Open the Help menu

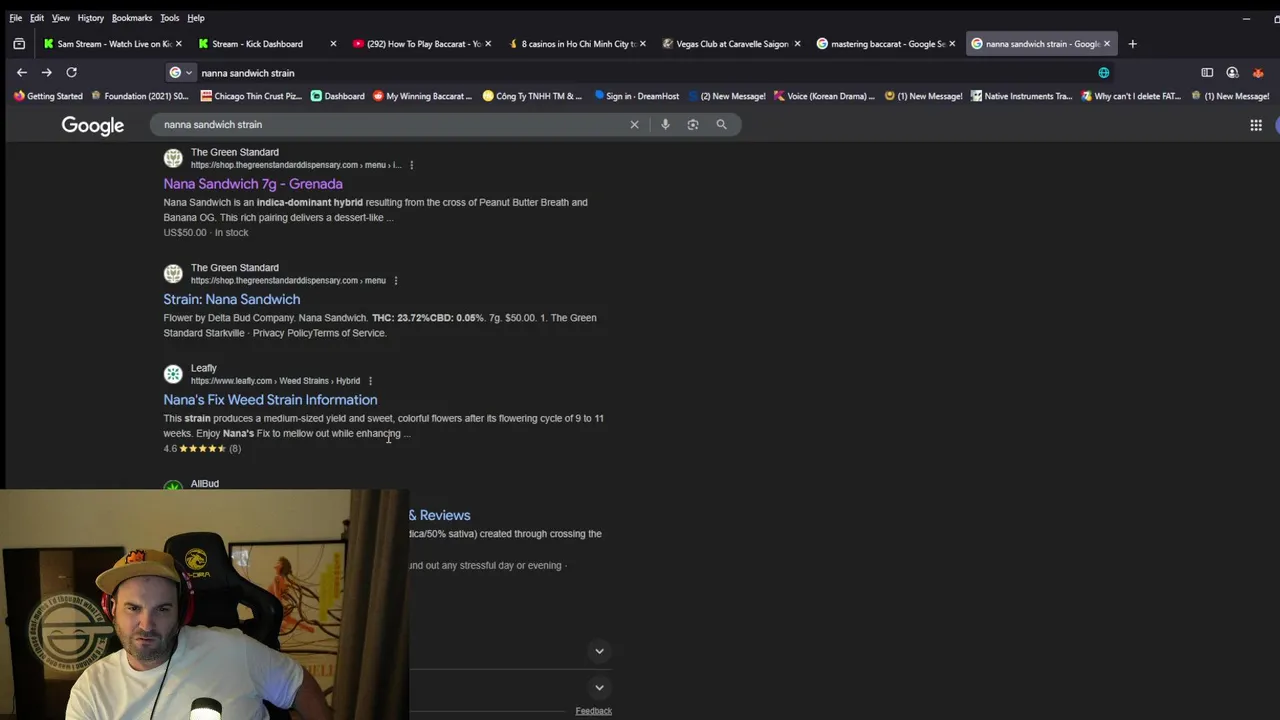[x=196, y=18]
